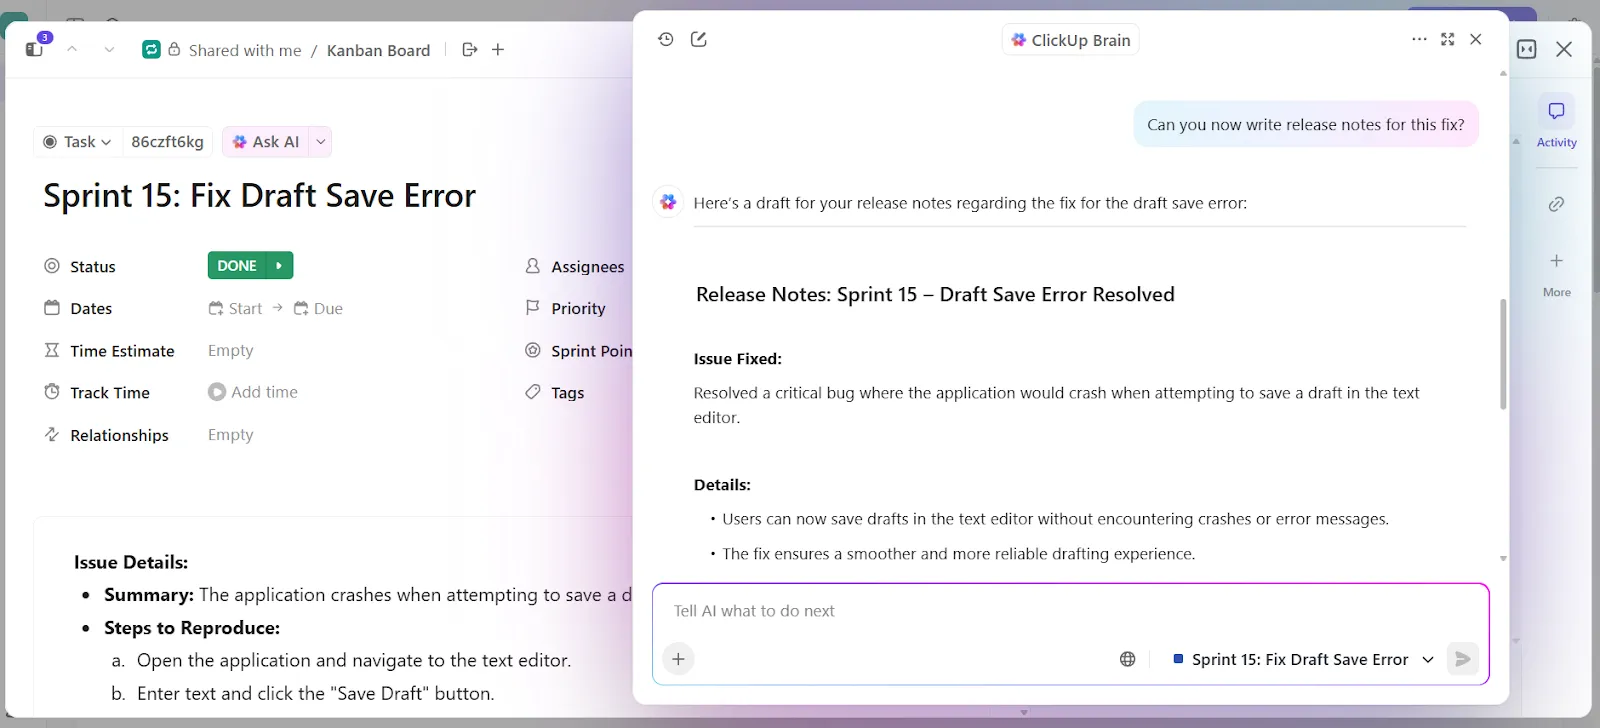Send the AI prompt arrow button
The image size is (1600, 728).
click(x=1462, y=659)
